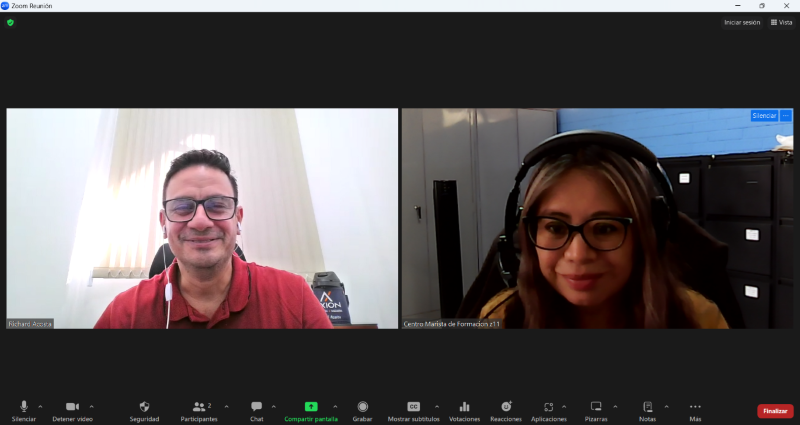Expand arrow beside Aplicaciones
The width and height of the screenshot is (800, 425).
[564, 407]
